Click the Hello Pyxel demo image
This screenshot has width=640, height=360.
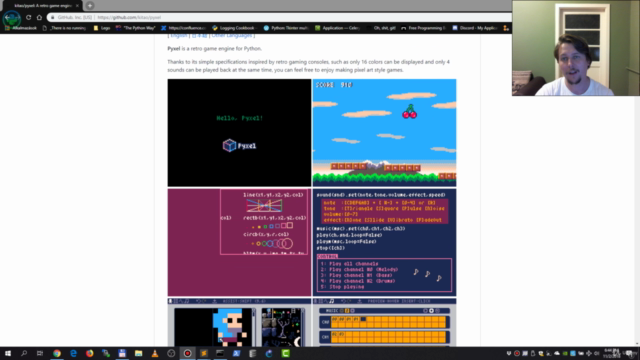tap(239, 133)
